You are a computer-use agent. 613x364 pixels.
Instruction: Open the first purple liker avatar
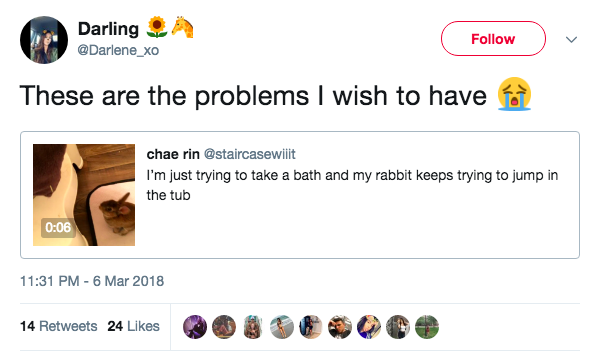195,327
